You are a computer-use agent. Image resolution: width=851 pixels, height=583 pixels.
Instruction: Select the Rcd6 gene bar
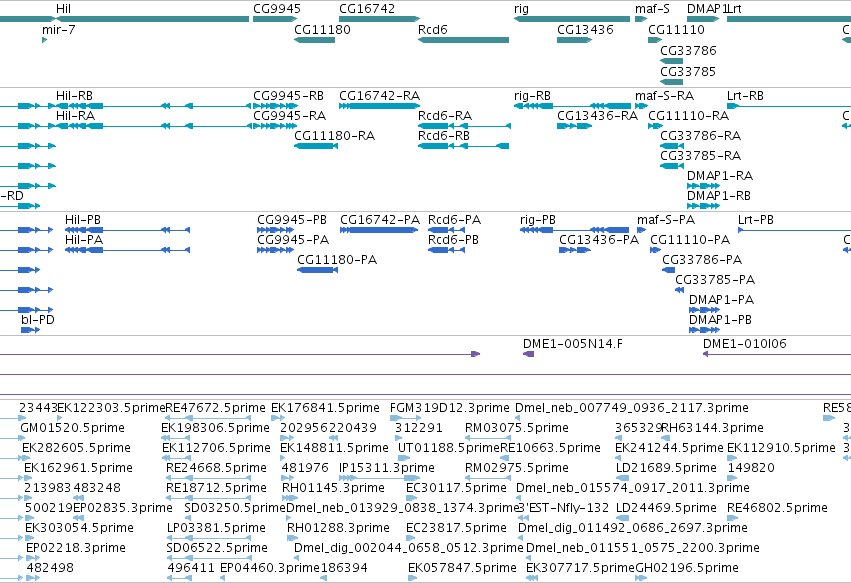pos(463,40)
